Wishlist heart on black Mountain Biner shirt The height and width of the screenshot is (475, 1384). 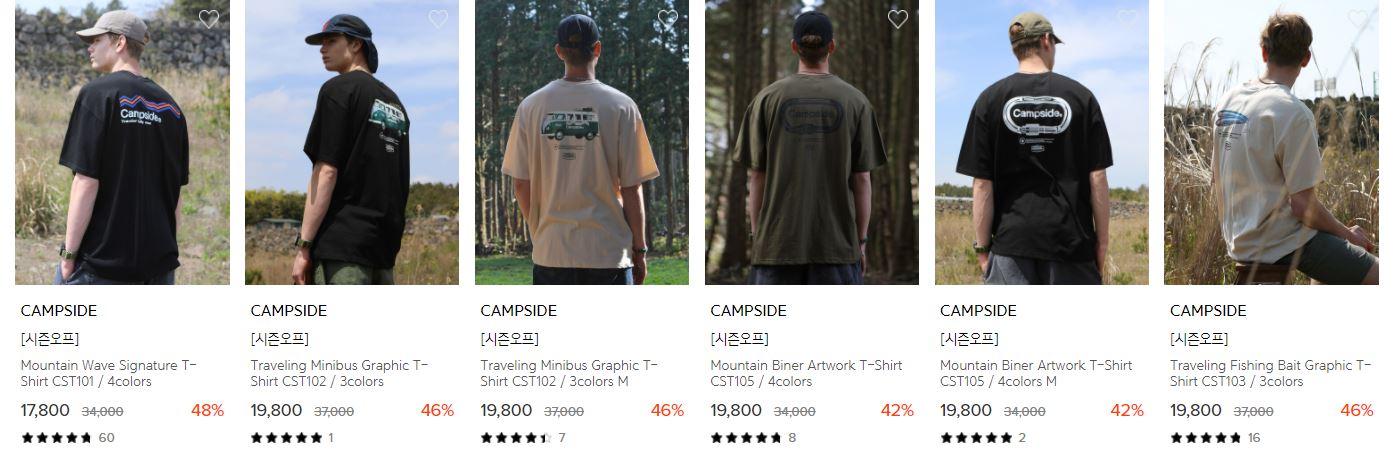[x=1128, y=19]
